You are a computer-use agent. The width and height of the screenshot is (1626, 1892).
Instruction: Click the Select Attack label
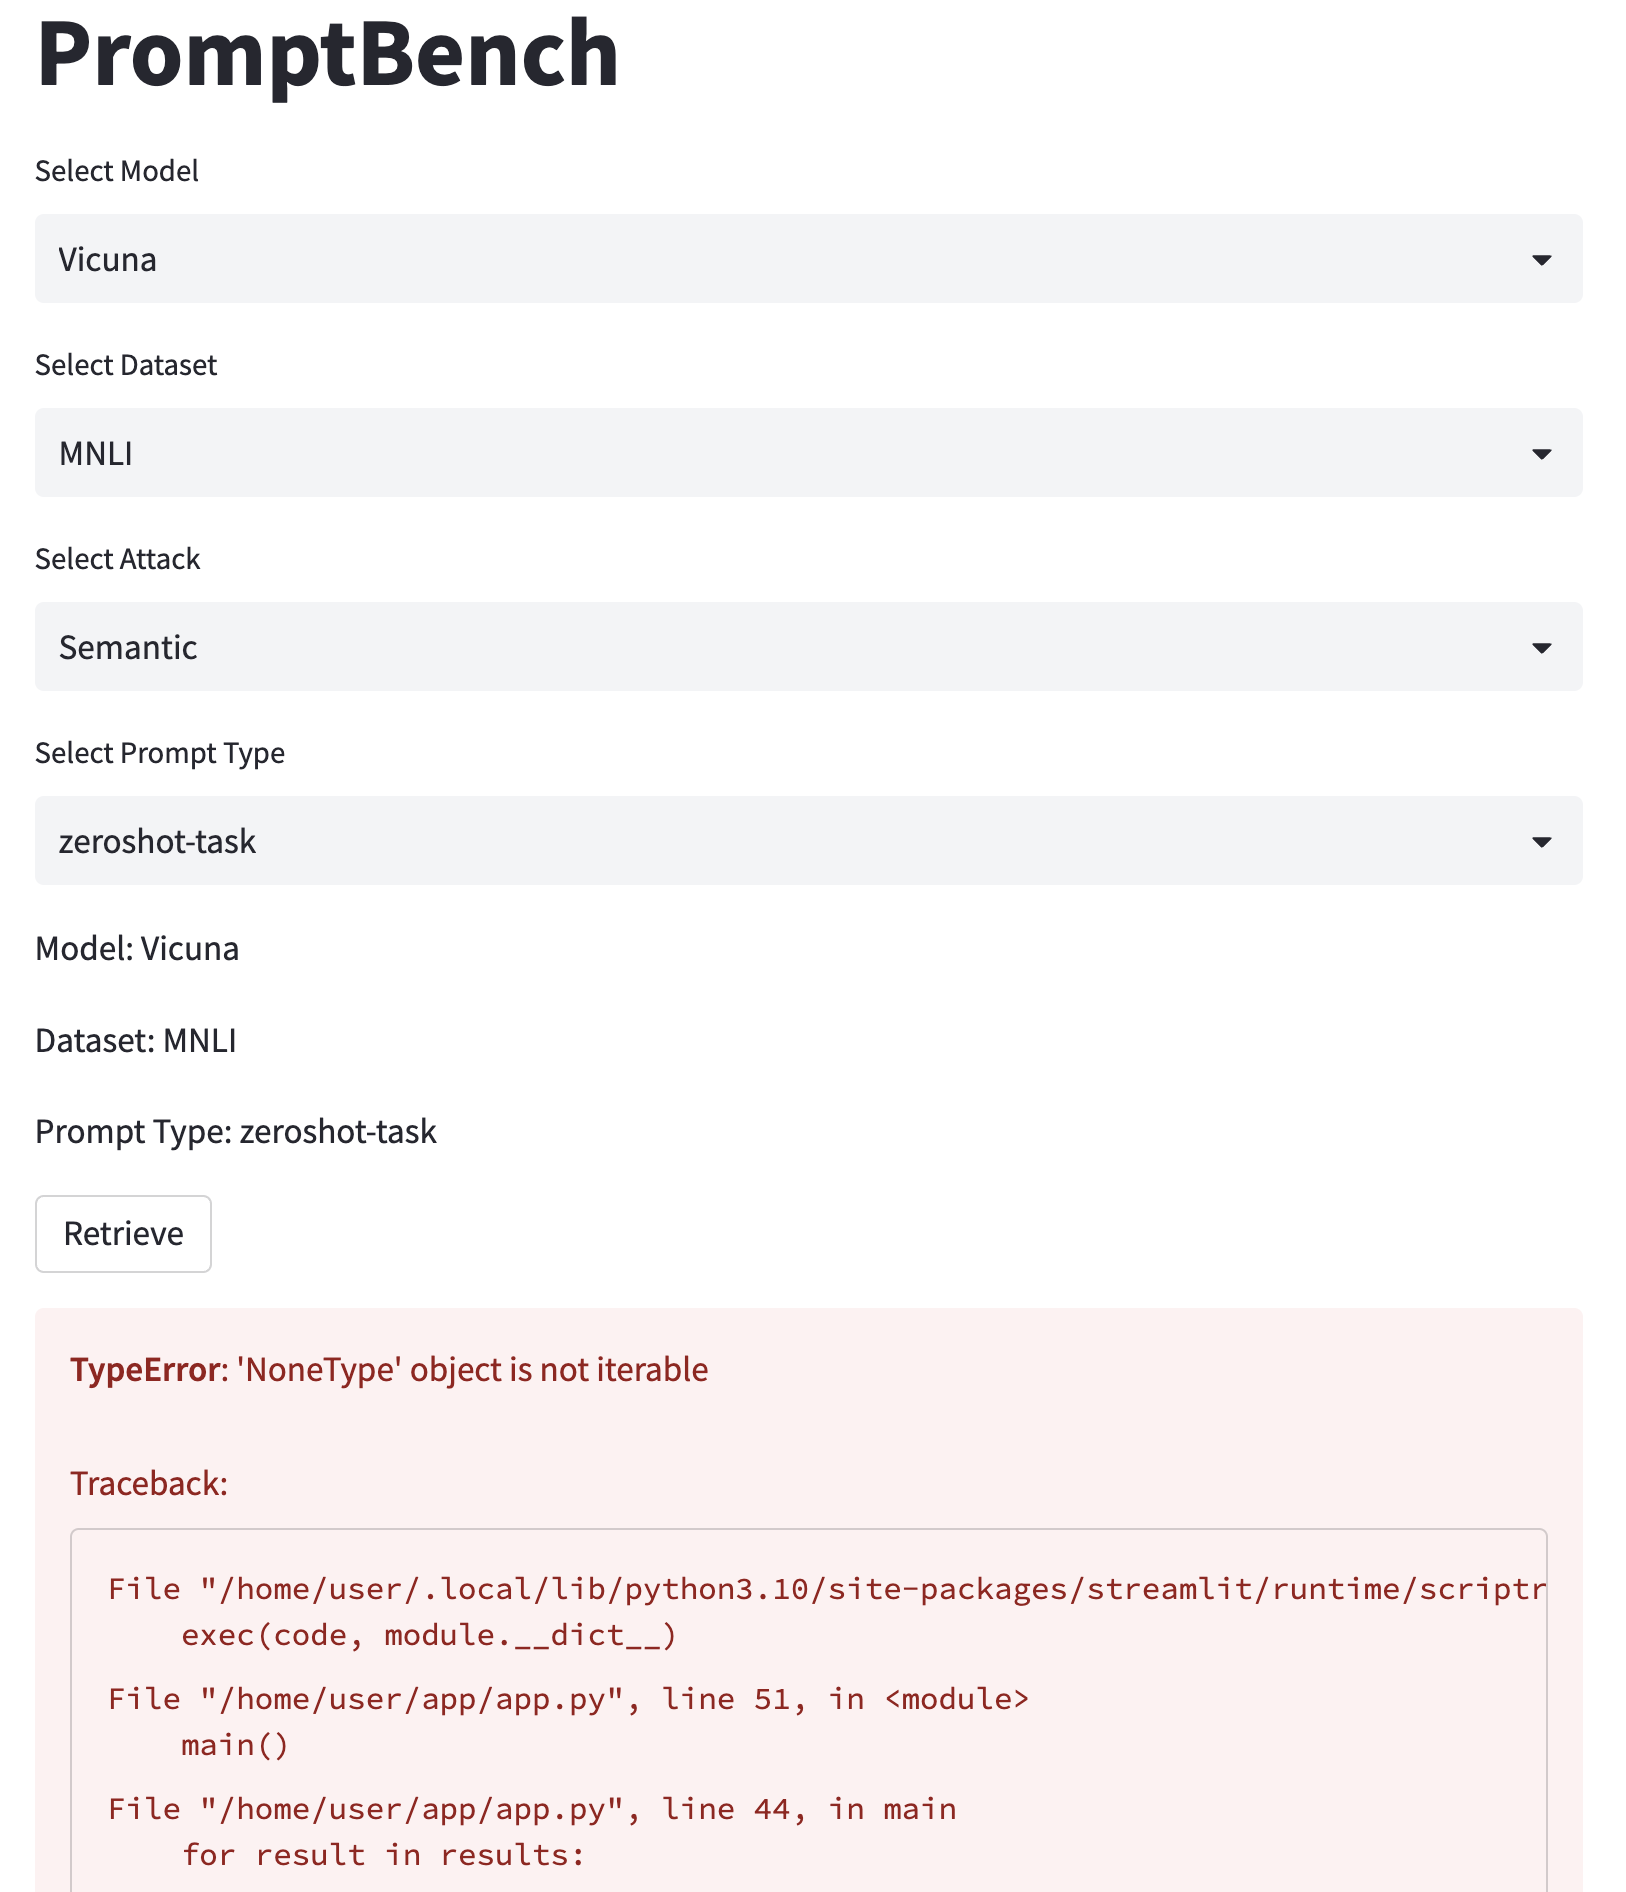pyautogui.click(x=117, y=558)
